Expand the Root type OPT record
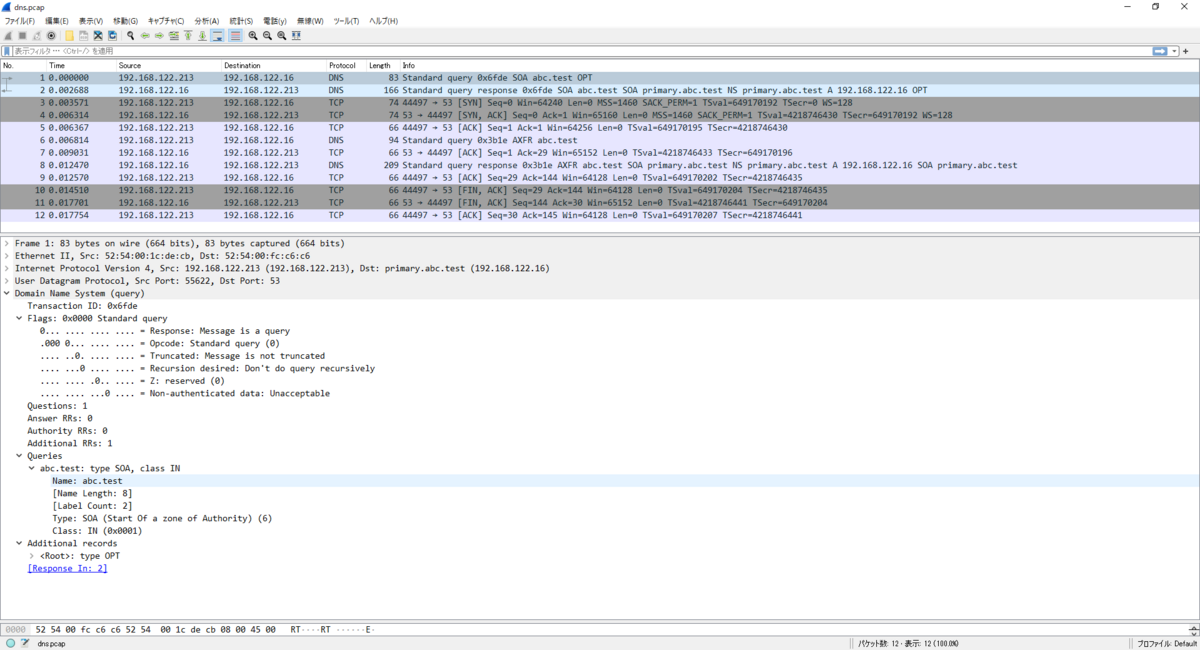Image resolution: width=1200 pixels, height=650 pixels. (x=33, y=555)
